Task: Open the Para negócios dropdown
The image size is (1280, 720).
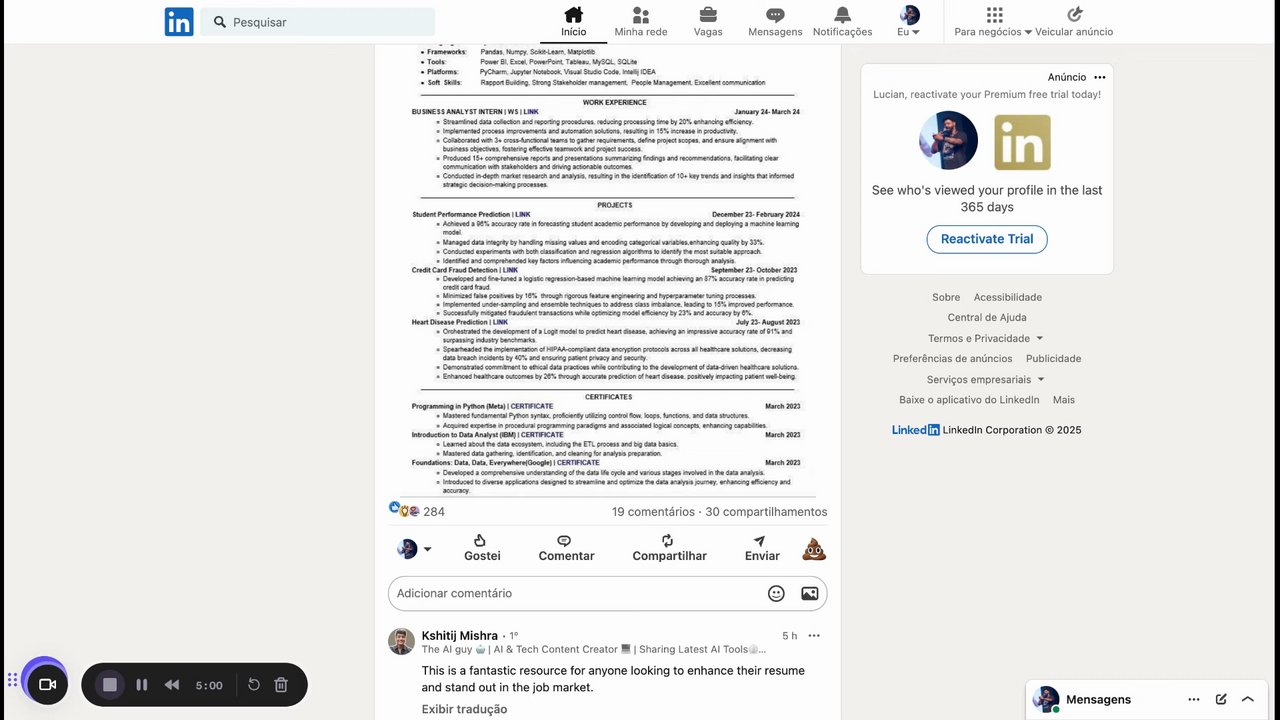Action: 993,22
